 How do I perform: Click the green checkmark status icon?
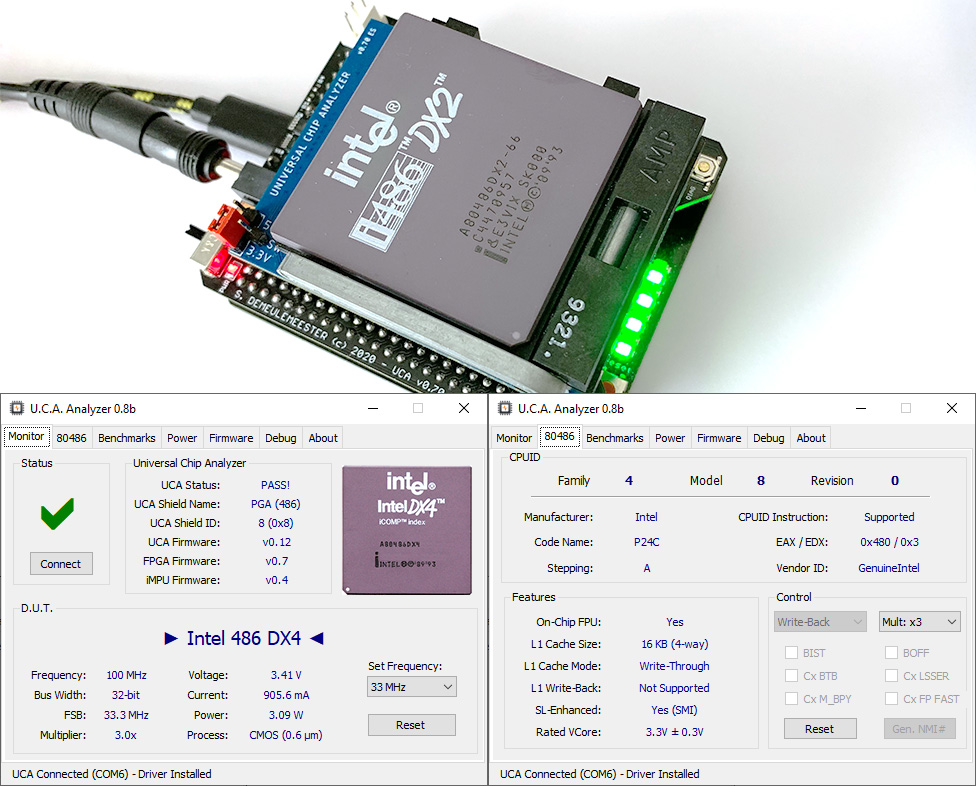57,514
